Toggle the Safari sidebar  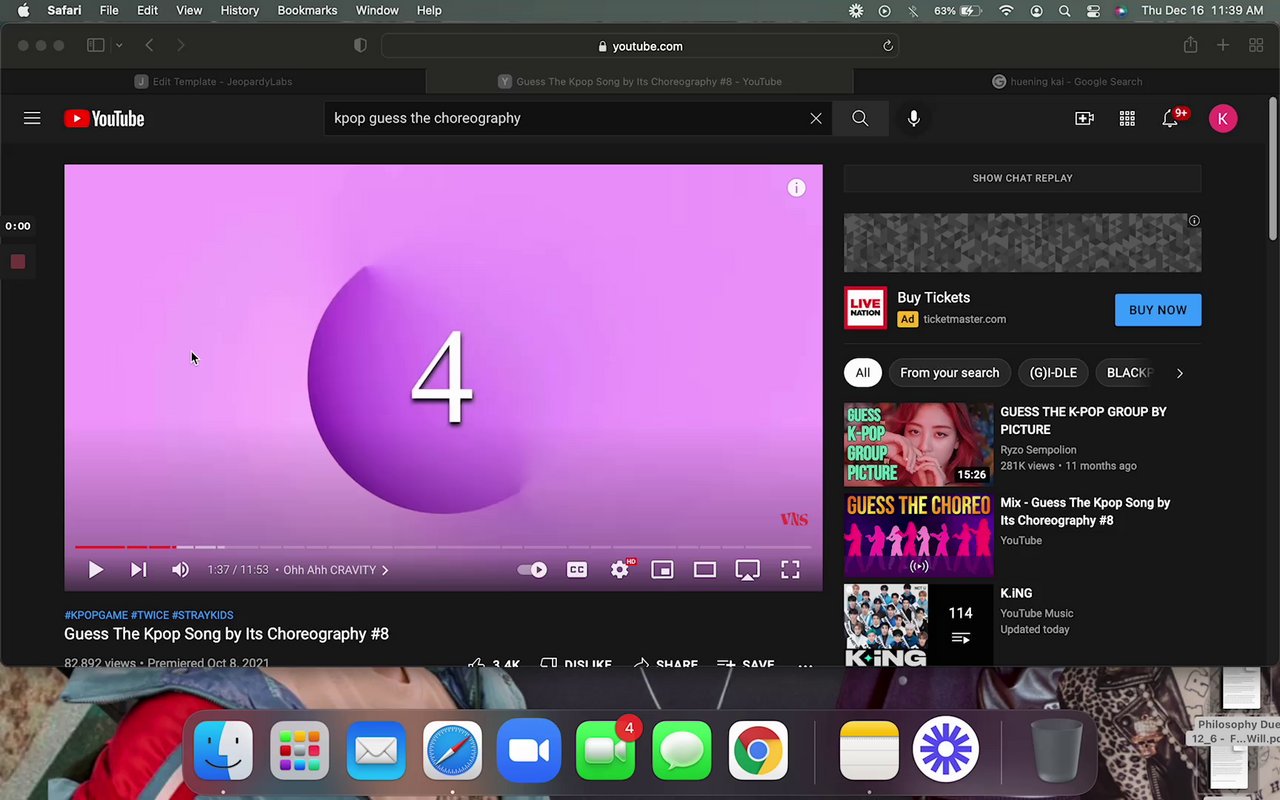coord(96,45)
